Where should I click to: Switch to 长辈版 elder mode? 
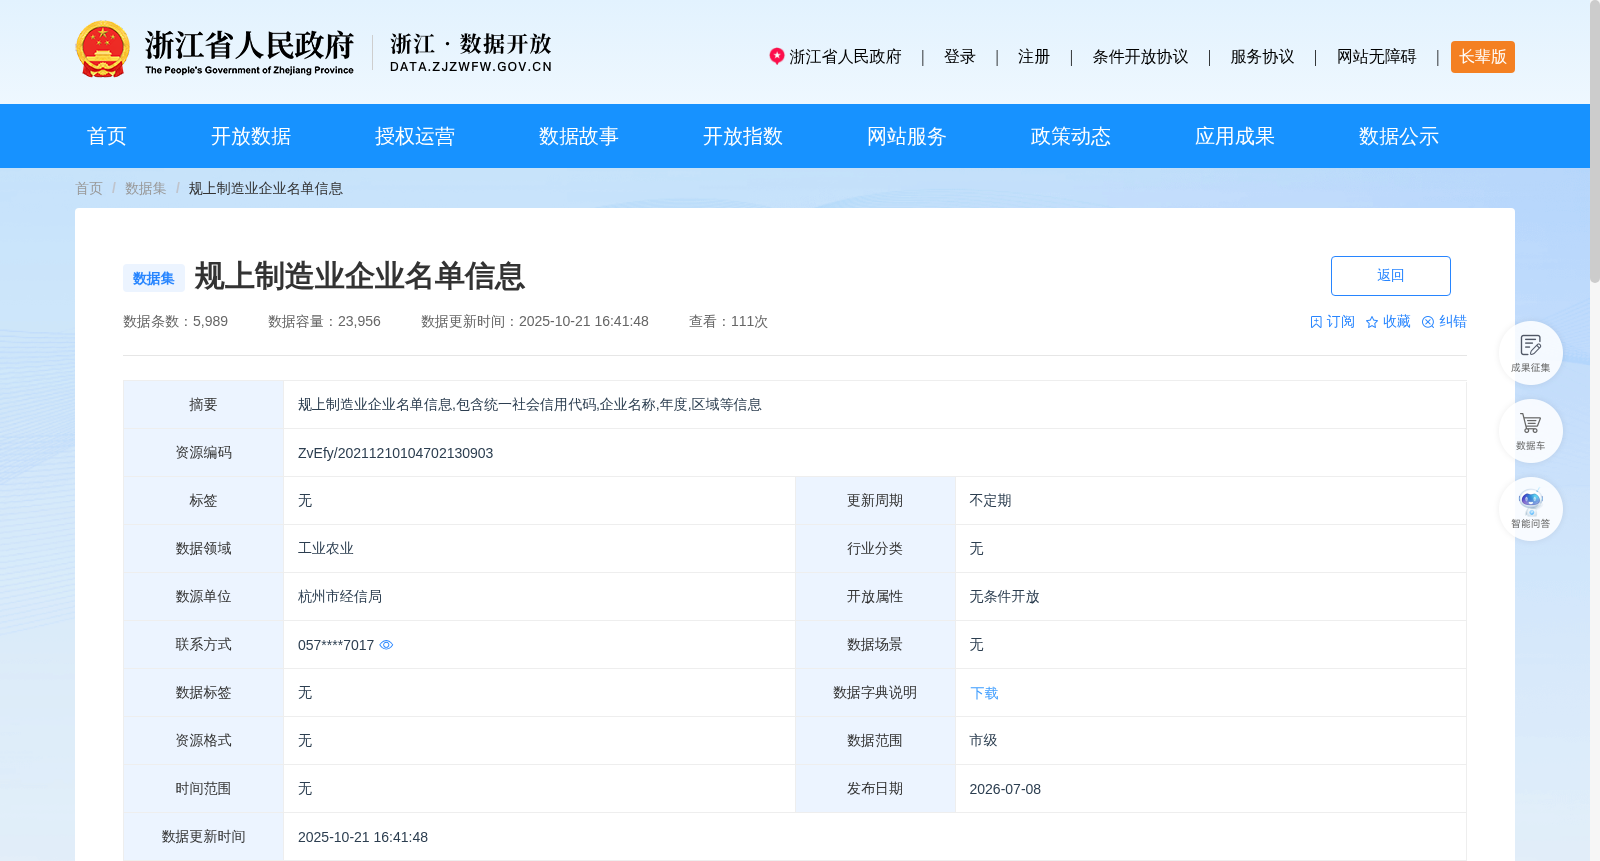point(1483,57)
